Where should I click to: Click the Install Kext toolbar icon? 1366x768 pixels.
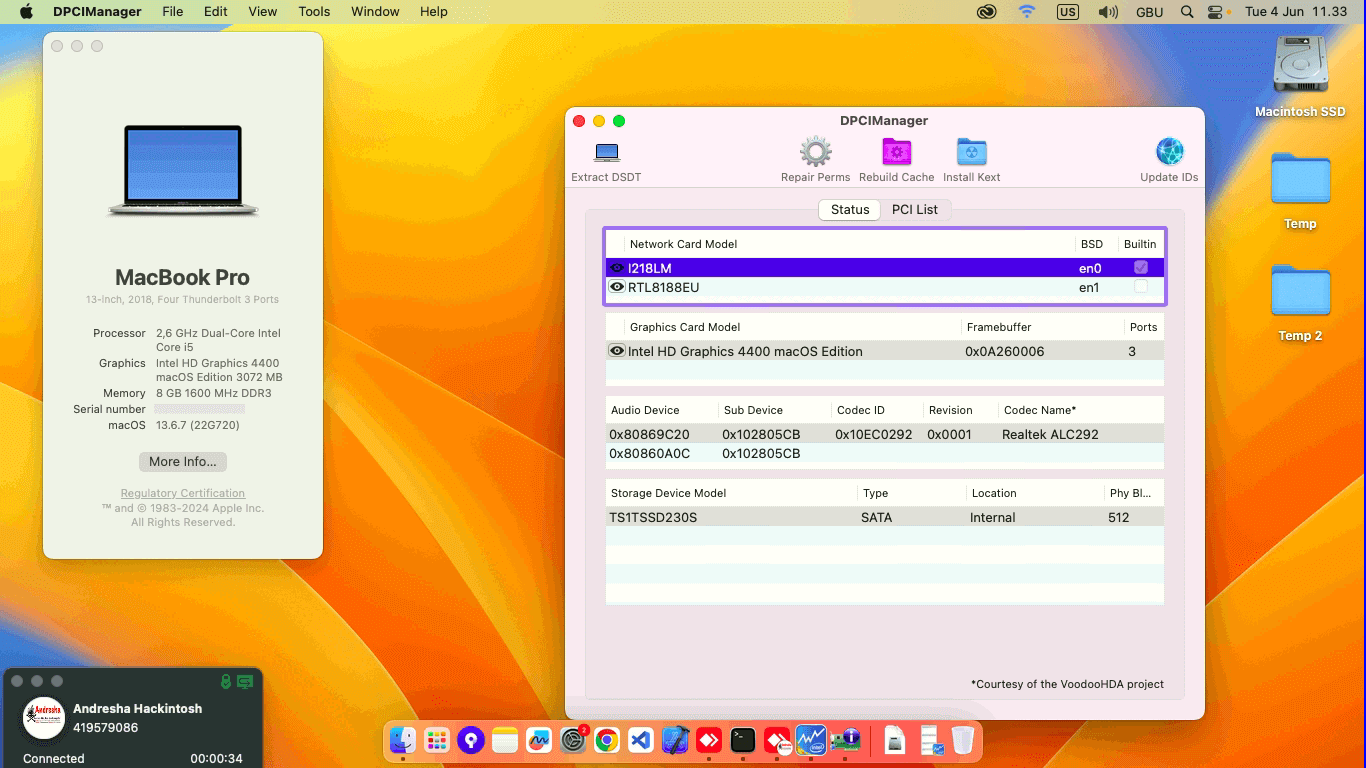point(971,152)
